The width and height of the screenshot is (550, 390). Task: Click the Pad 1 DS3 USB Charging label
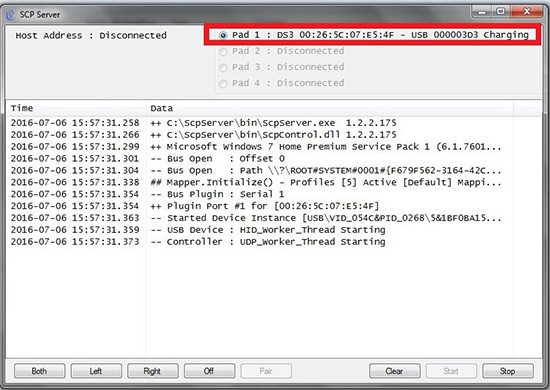380,35
